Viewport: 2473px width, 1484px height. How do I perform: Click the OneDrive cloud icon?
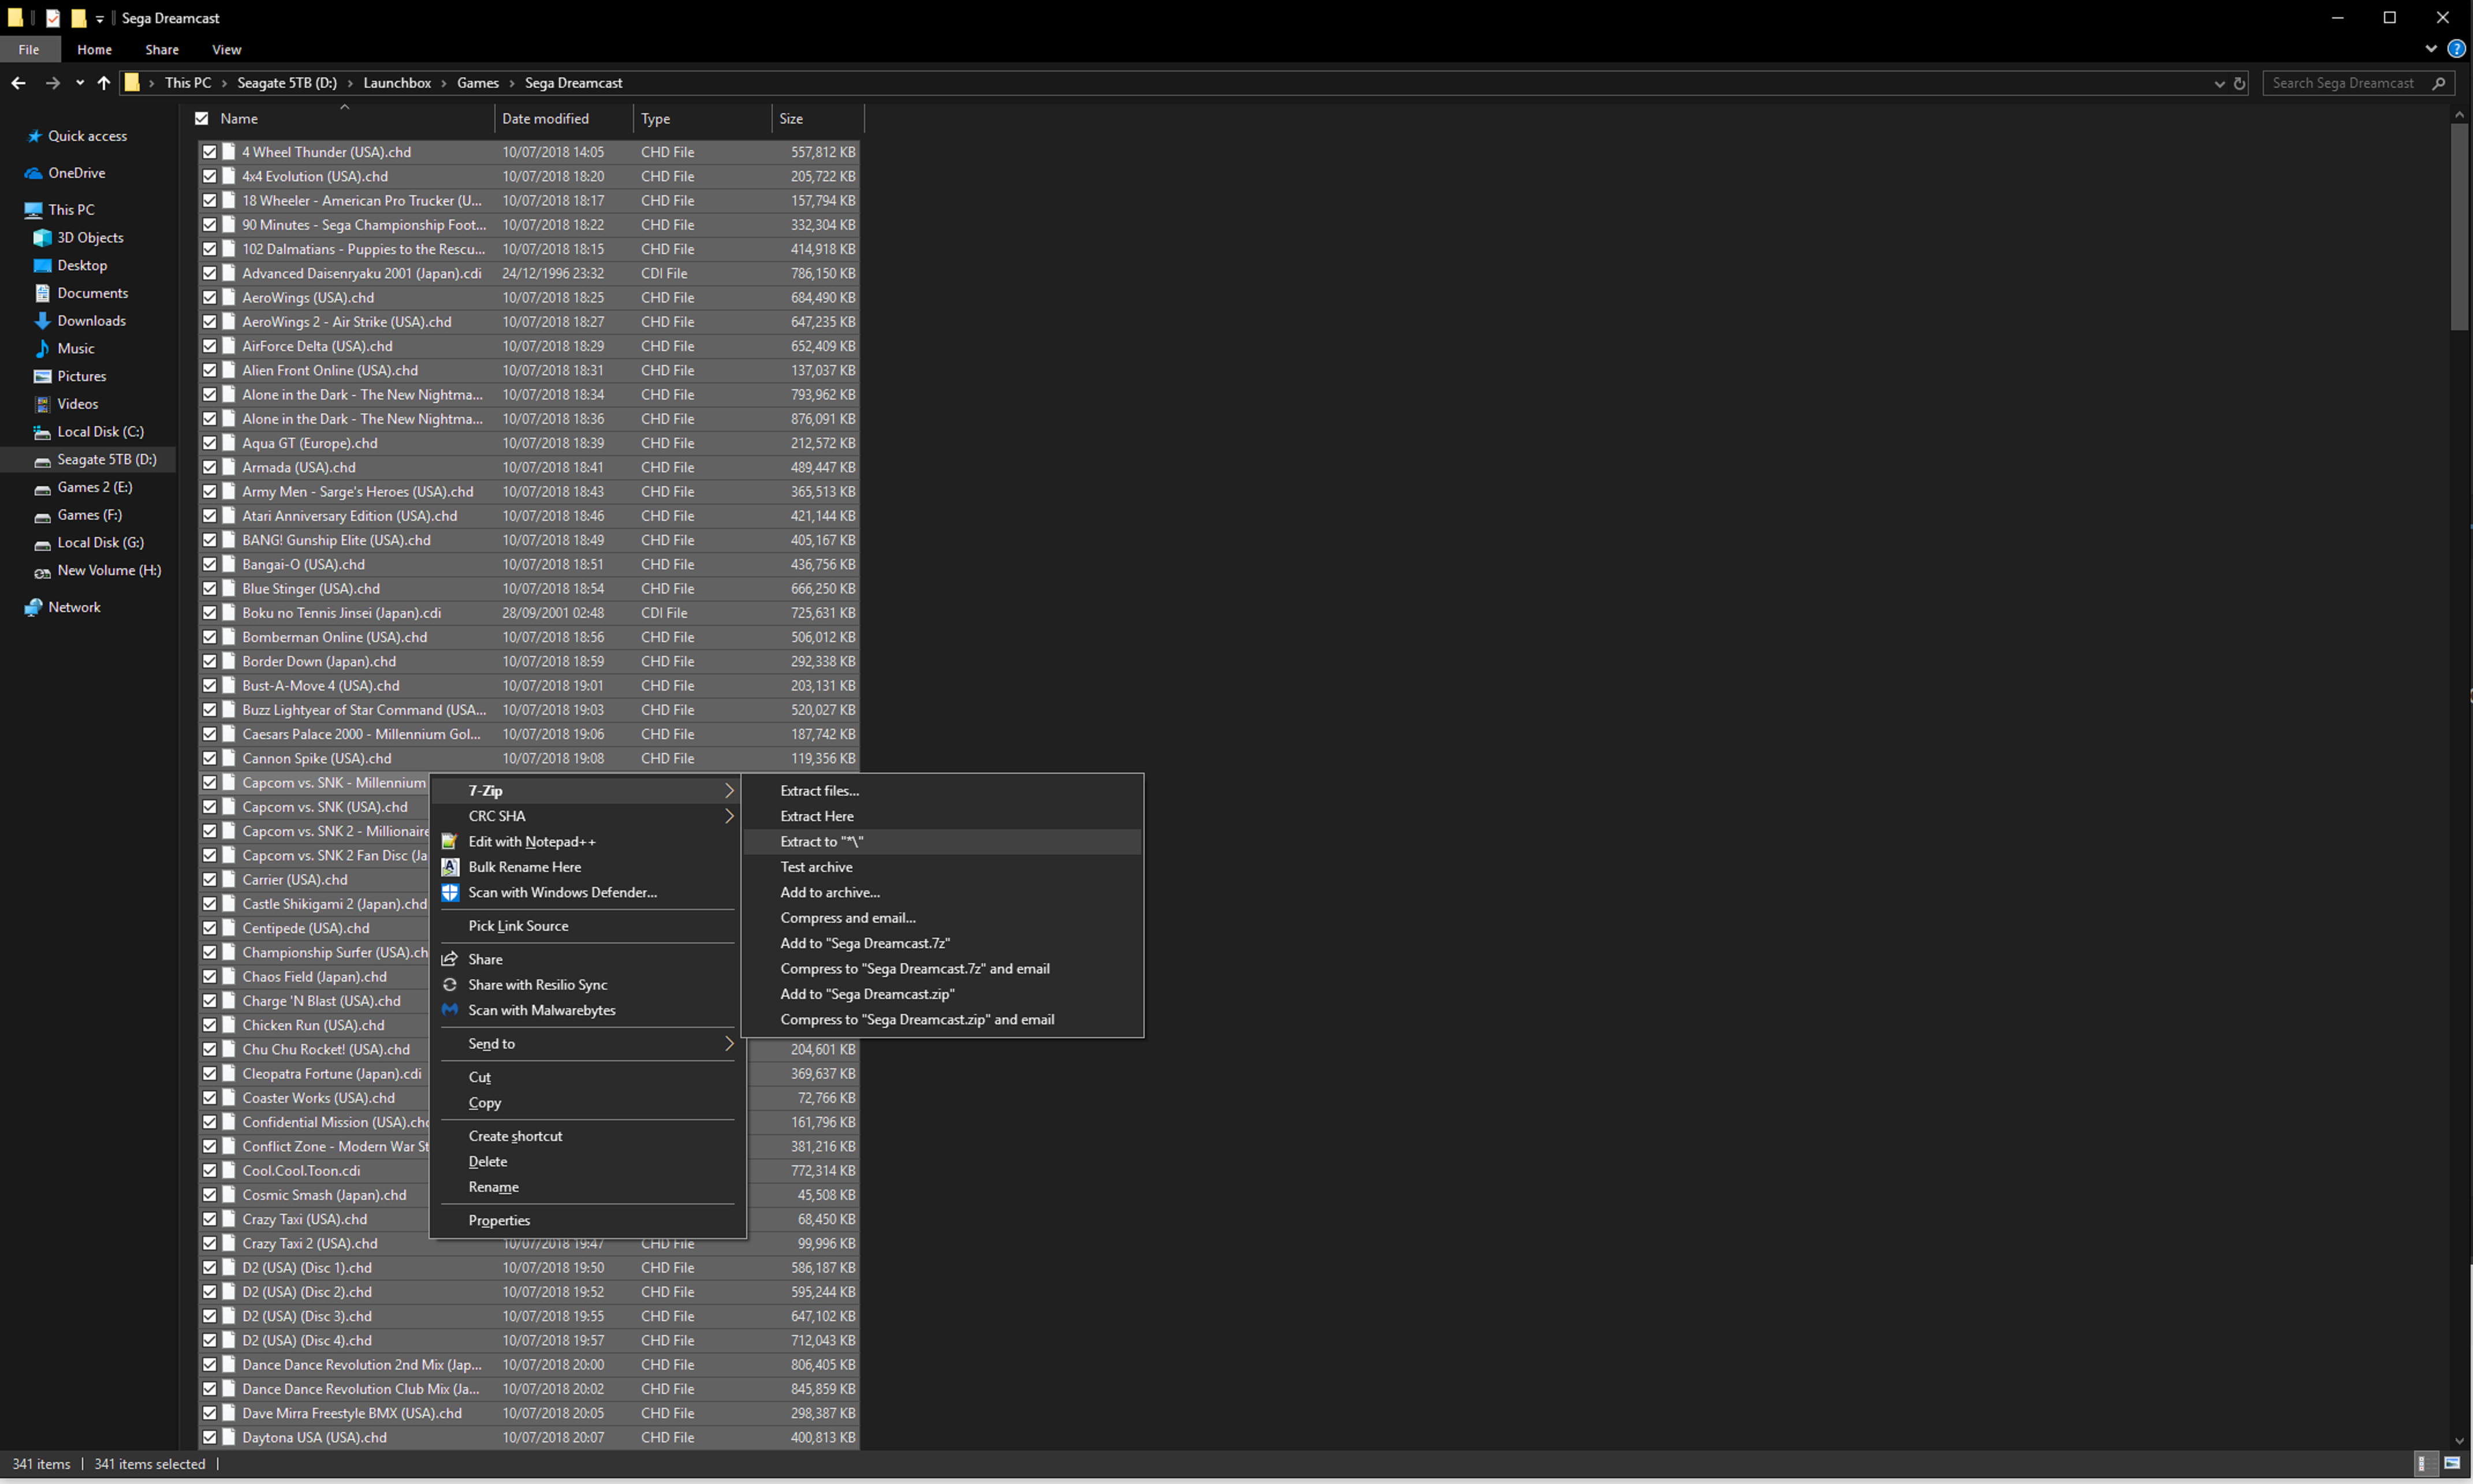coord(34,173)
